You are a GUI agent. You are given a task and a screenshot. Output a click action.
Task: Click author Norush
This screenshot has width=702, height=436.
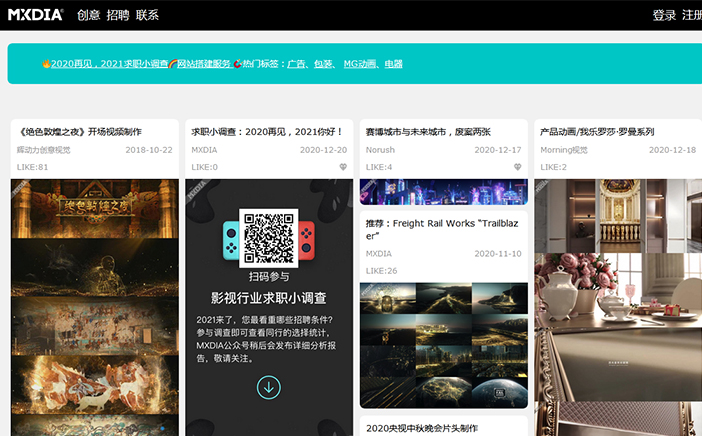(380, 150)
